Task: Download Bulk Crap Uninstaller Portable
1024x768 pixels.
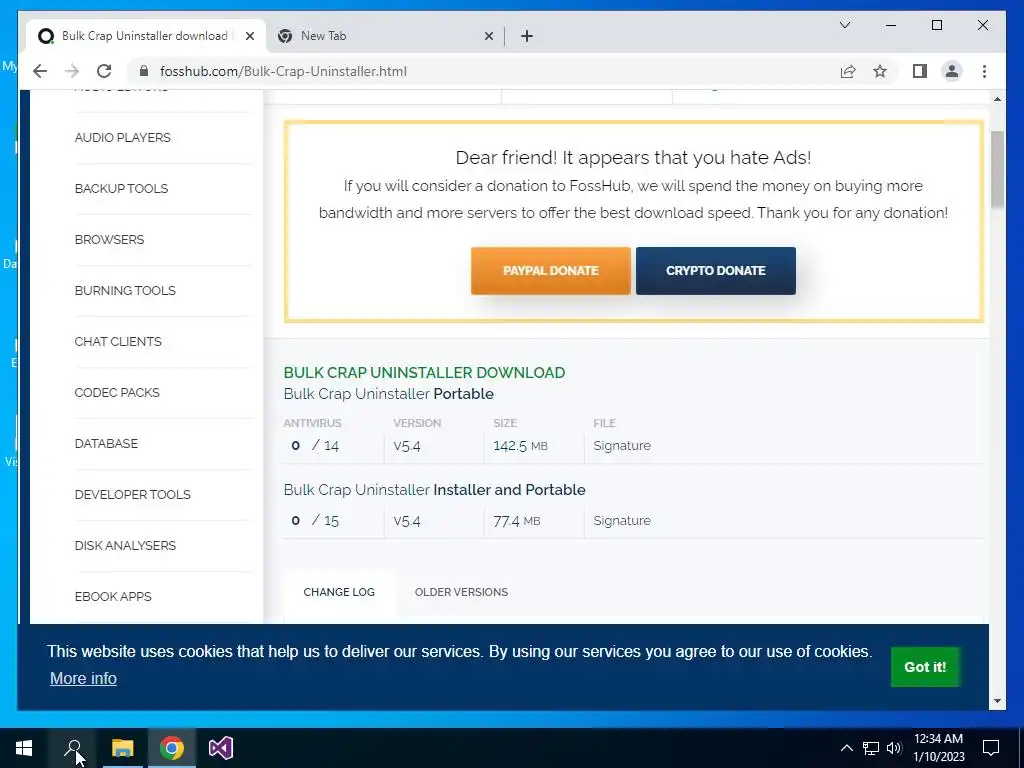Action: click(x=389, y=394)
